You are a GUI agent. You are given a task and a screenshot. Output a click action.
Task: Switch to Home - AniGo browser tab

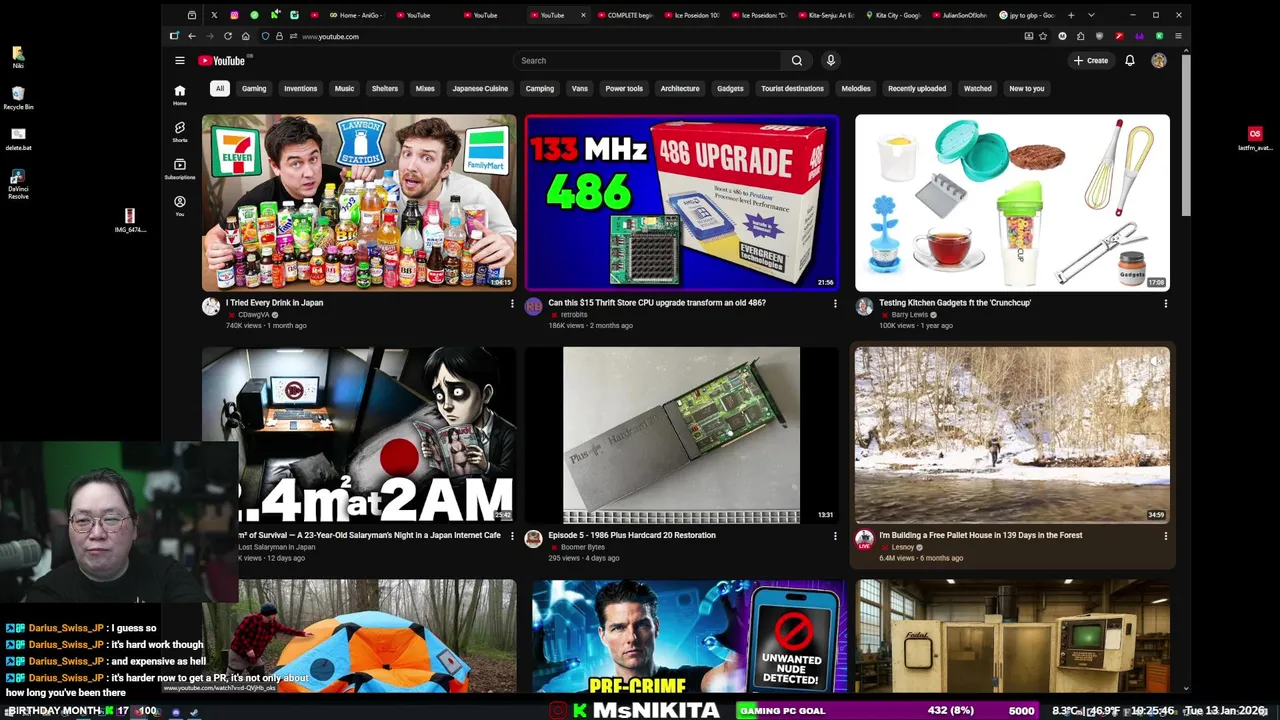point(357,15)
